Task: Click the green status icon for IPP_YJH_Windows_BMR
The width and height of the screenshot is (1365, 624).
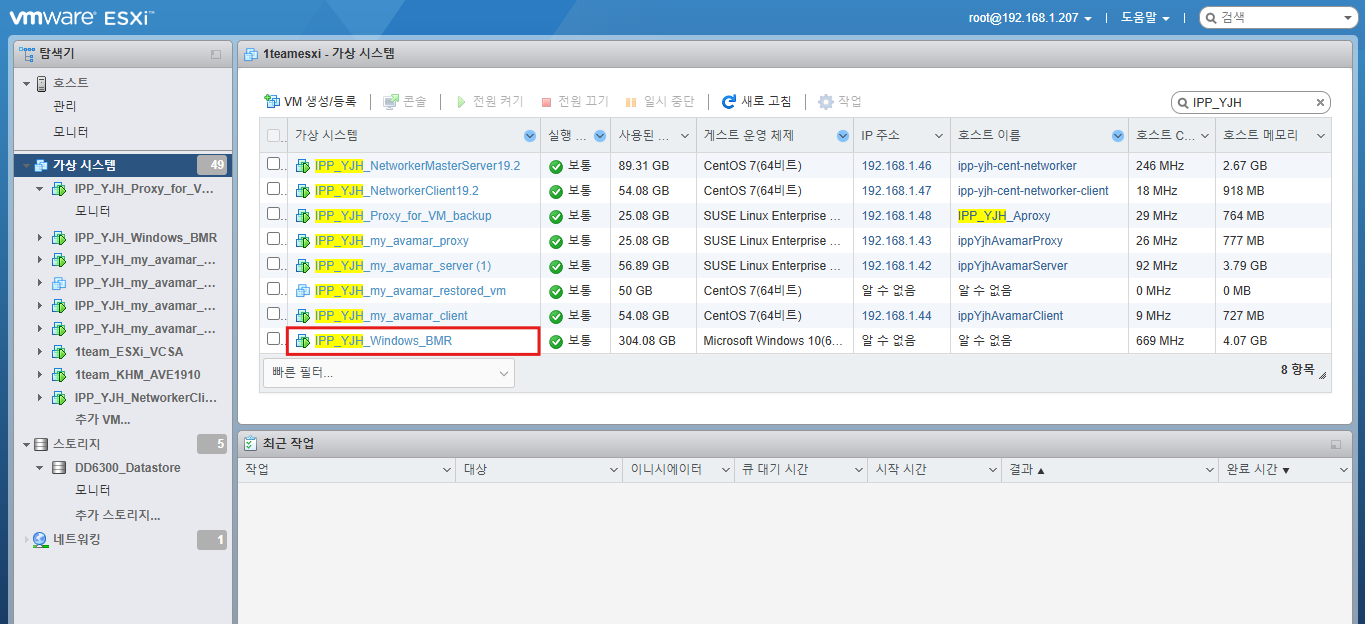Action: (x=556, y=341)
